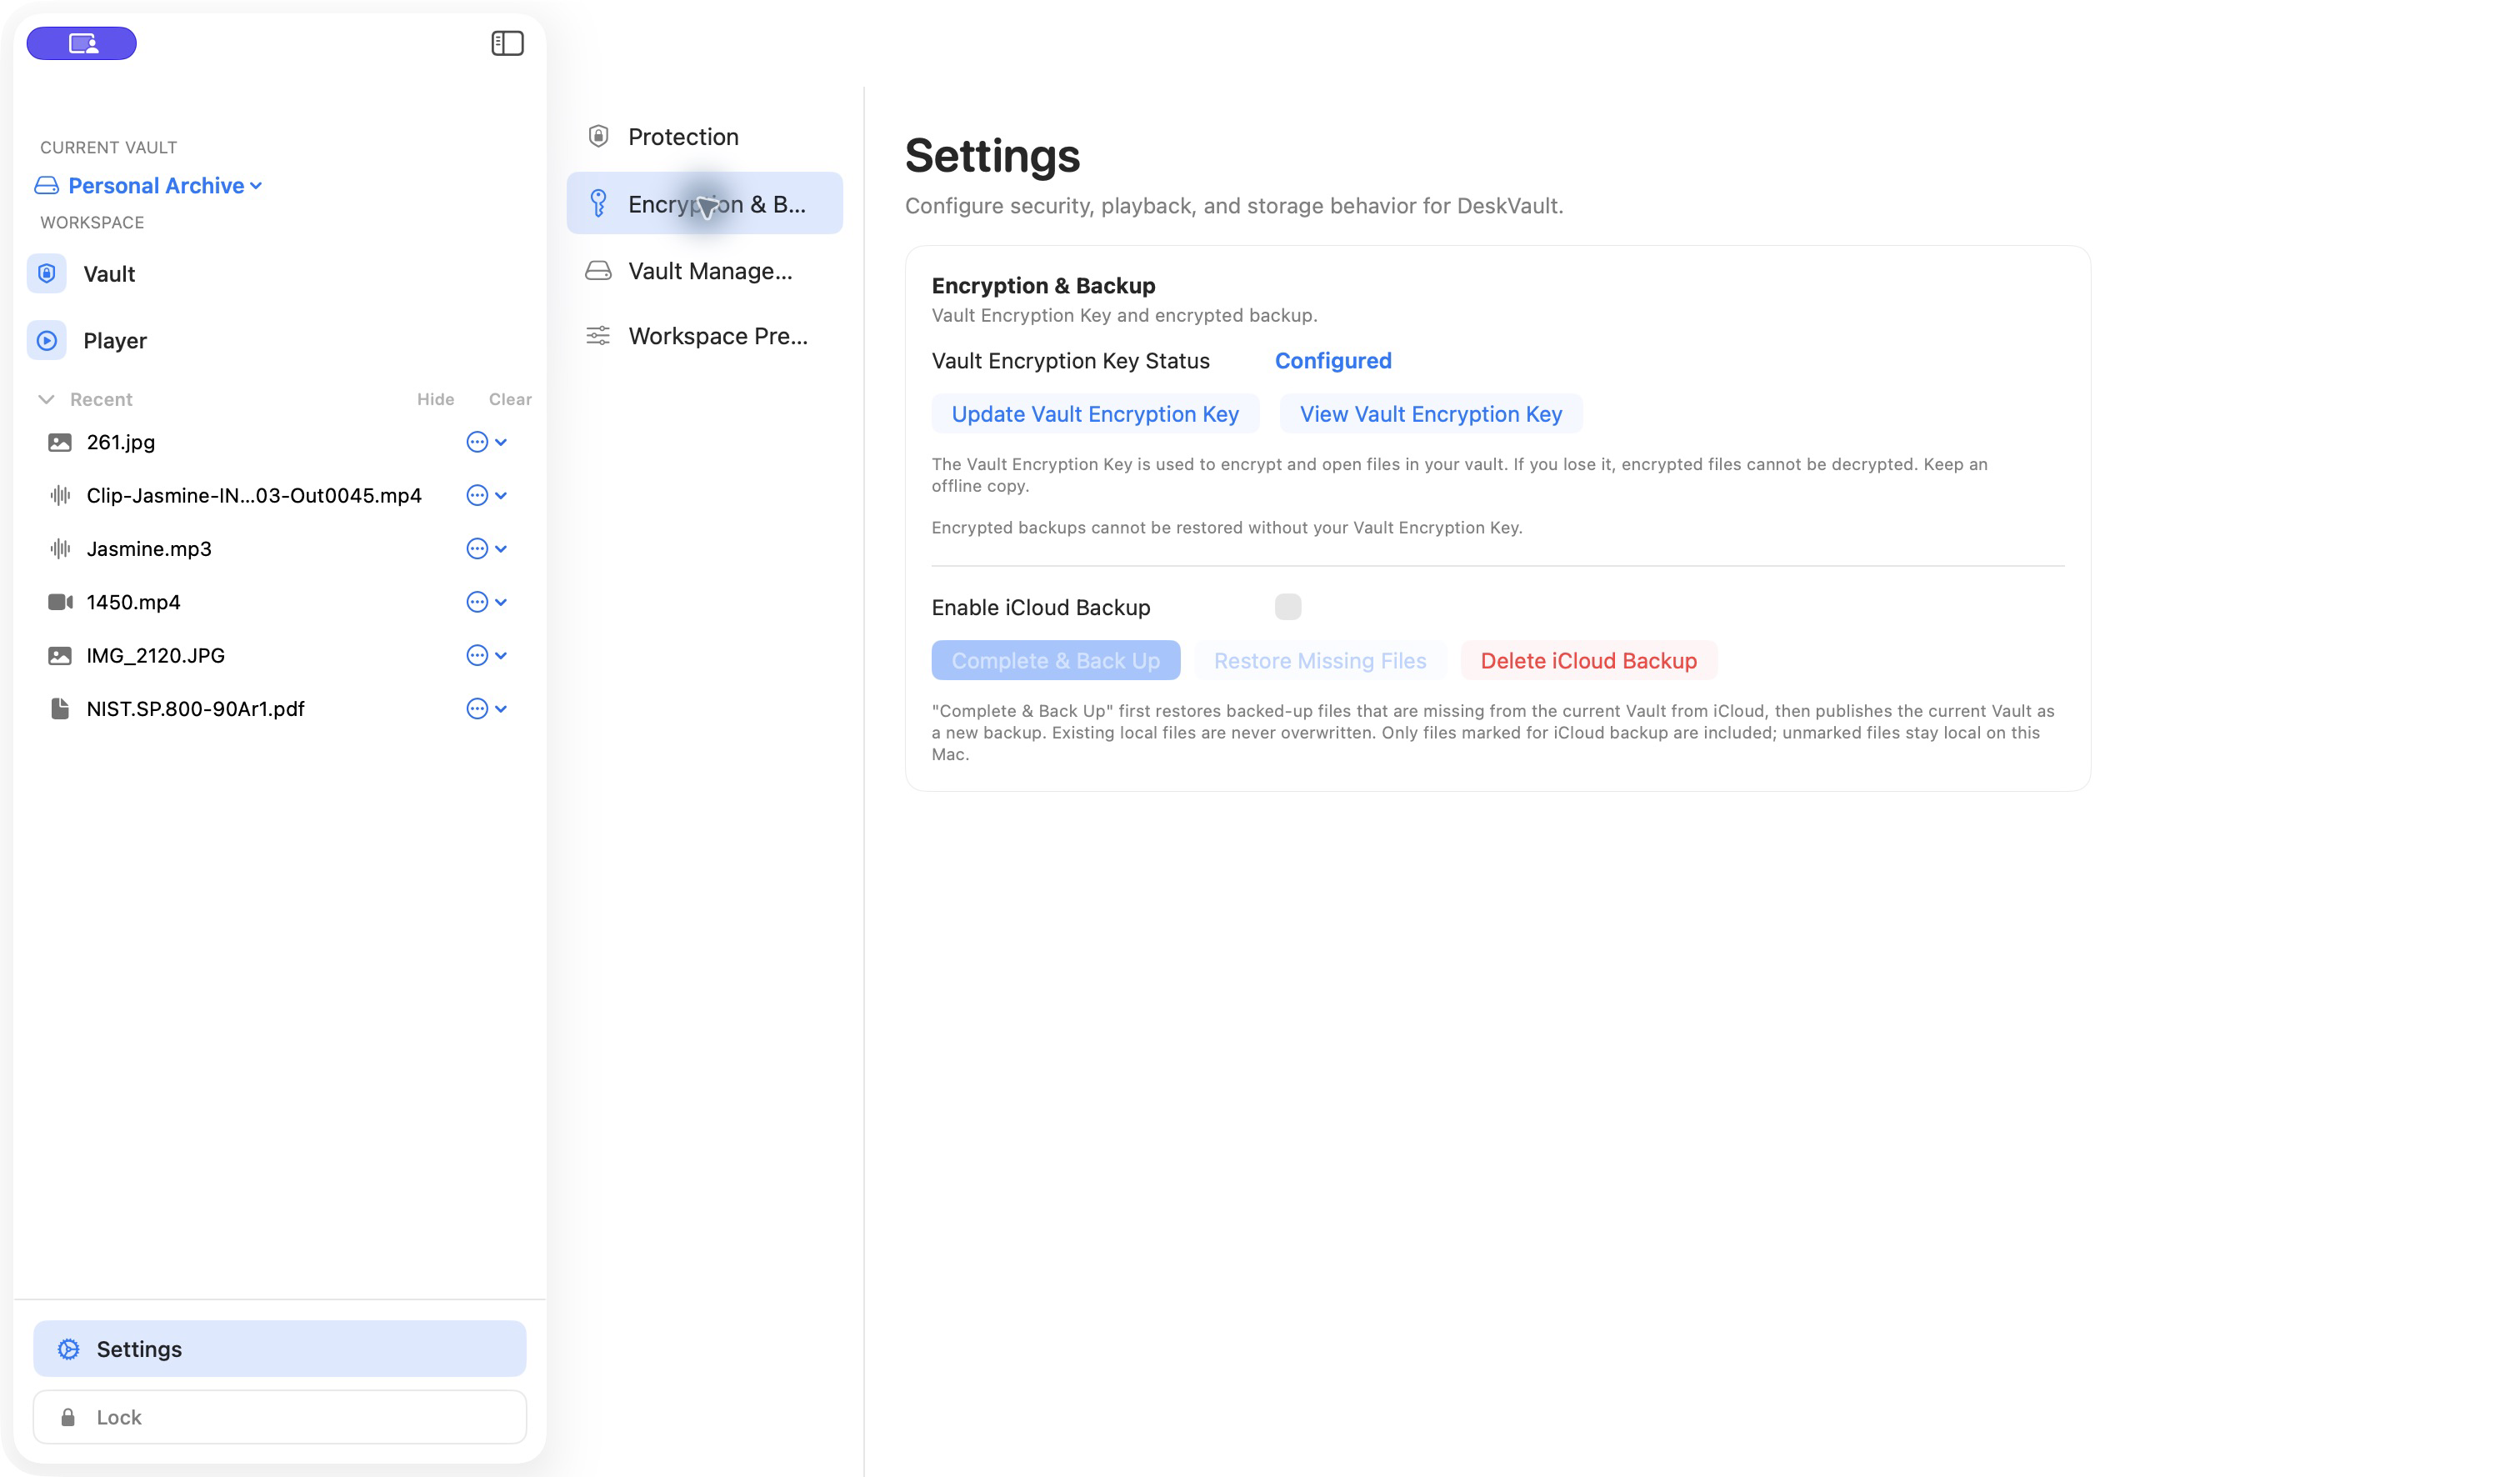Click the Vault shield icon
The height and width of the screenshot is (1477, 2520).
coord(46,273)
